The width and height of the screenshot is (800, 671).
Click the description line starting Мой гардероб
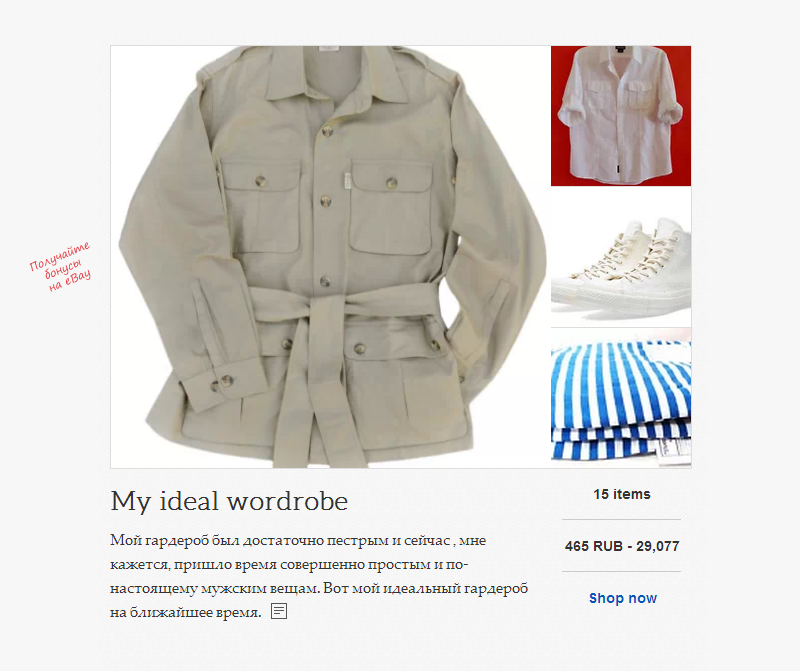298,540
